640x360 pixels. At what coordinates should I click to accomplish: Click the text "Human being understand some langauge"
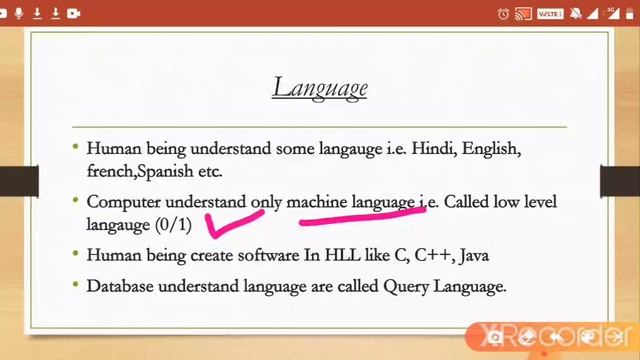click(234, 149)
